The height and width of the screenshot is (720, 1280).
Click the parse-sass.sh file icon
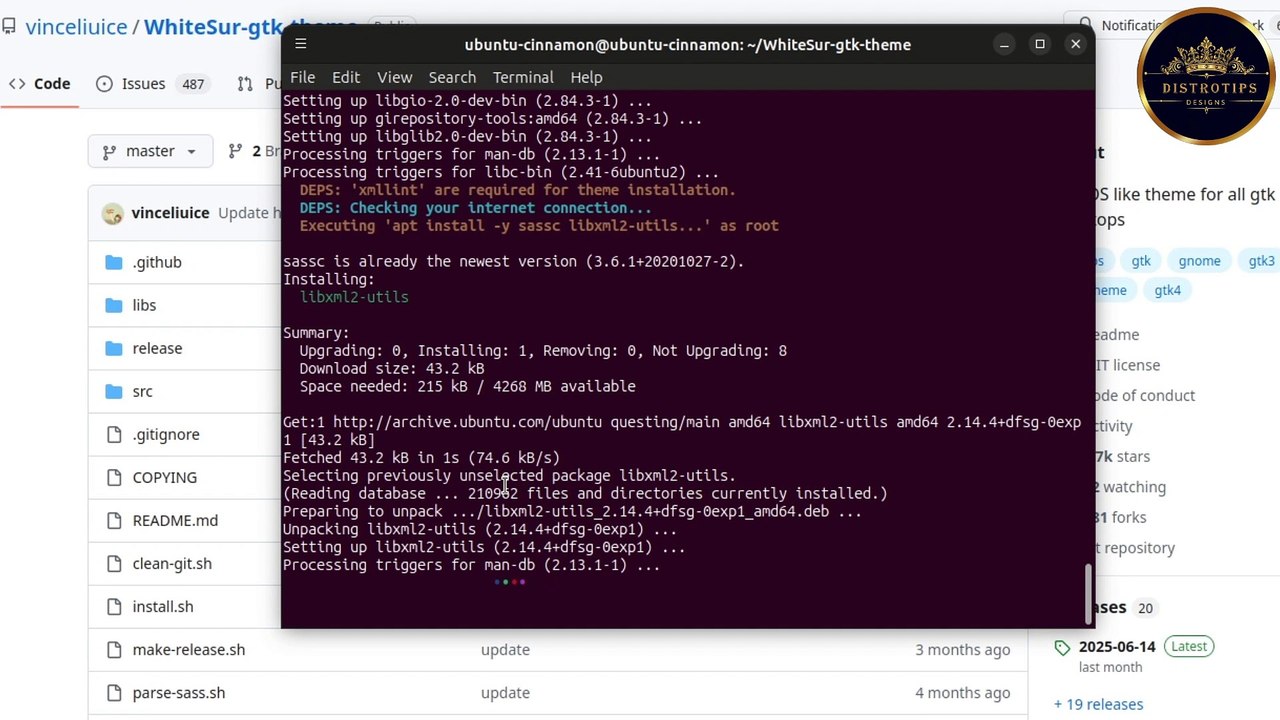click(x=113, y=692)
